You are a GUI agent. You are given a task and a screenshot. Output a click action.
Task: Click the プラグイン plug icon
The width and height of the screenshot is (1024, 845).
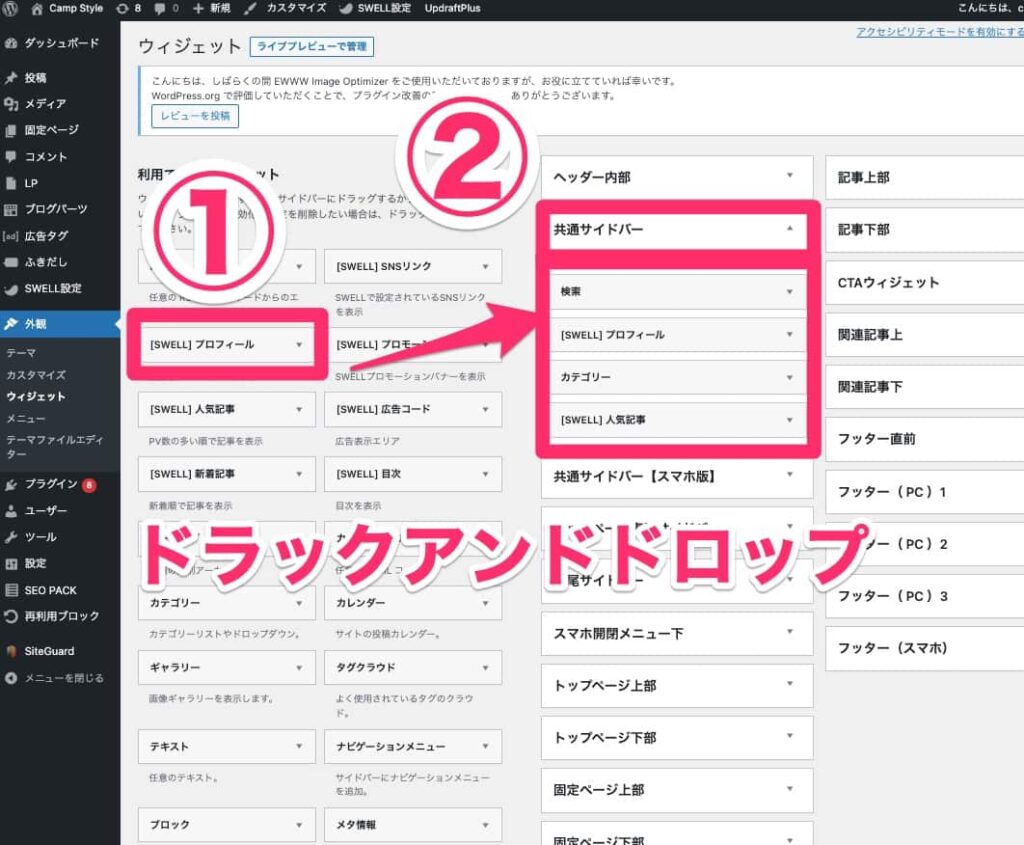click(x=11, y=485)
